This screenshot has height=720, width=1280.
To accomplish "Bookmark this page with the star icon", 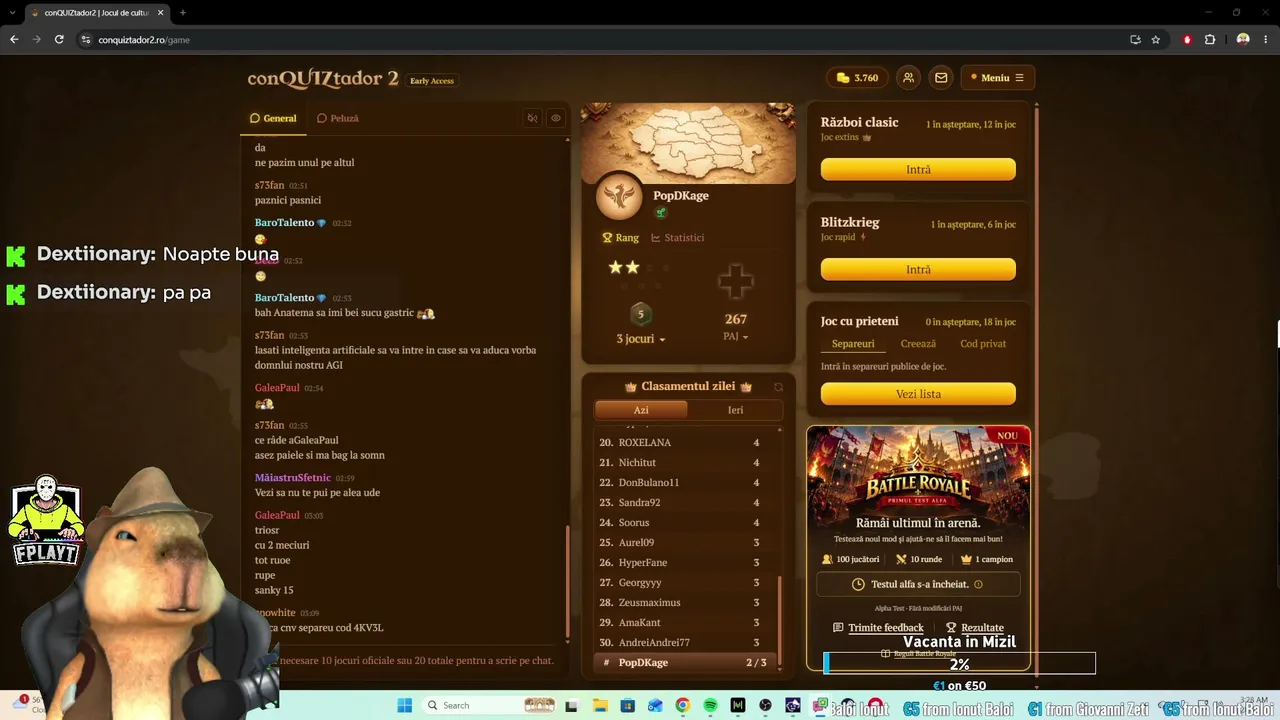I will pos(1155,40).
